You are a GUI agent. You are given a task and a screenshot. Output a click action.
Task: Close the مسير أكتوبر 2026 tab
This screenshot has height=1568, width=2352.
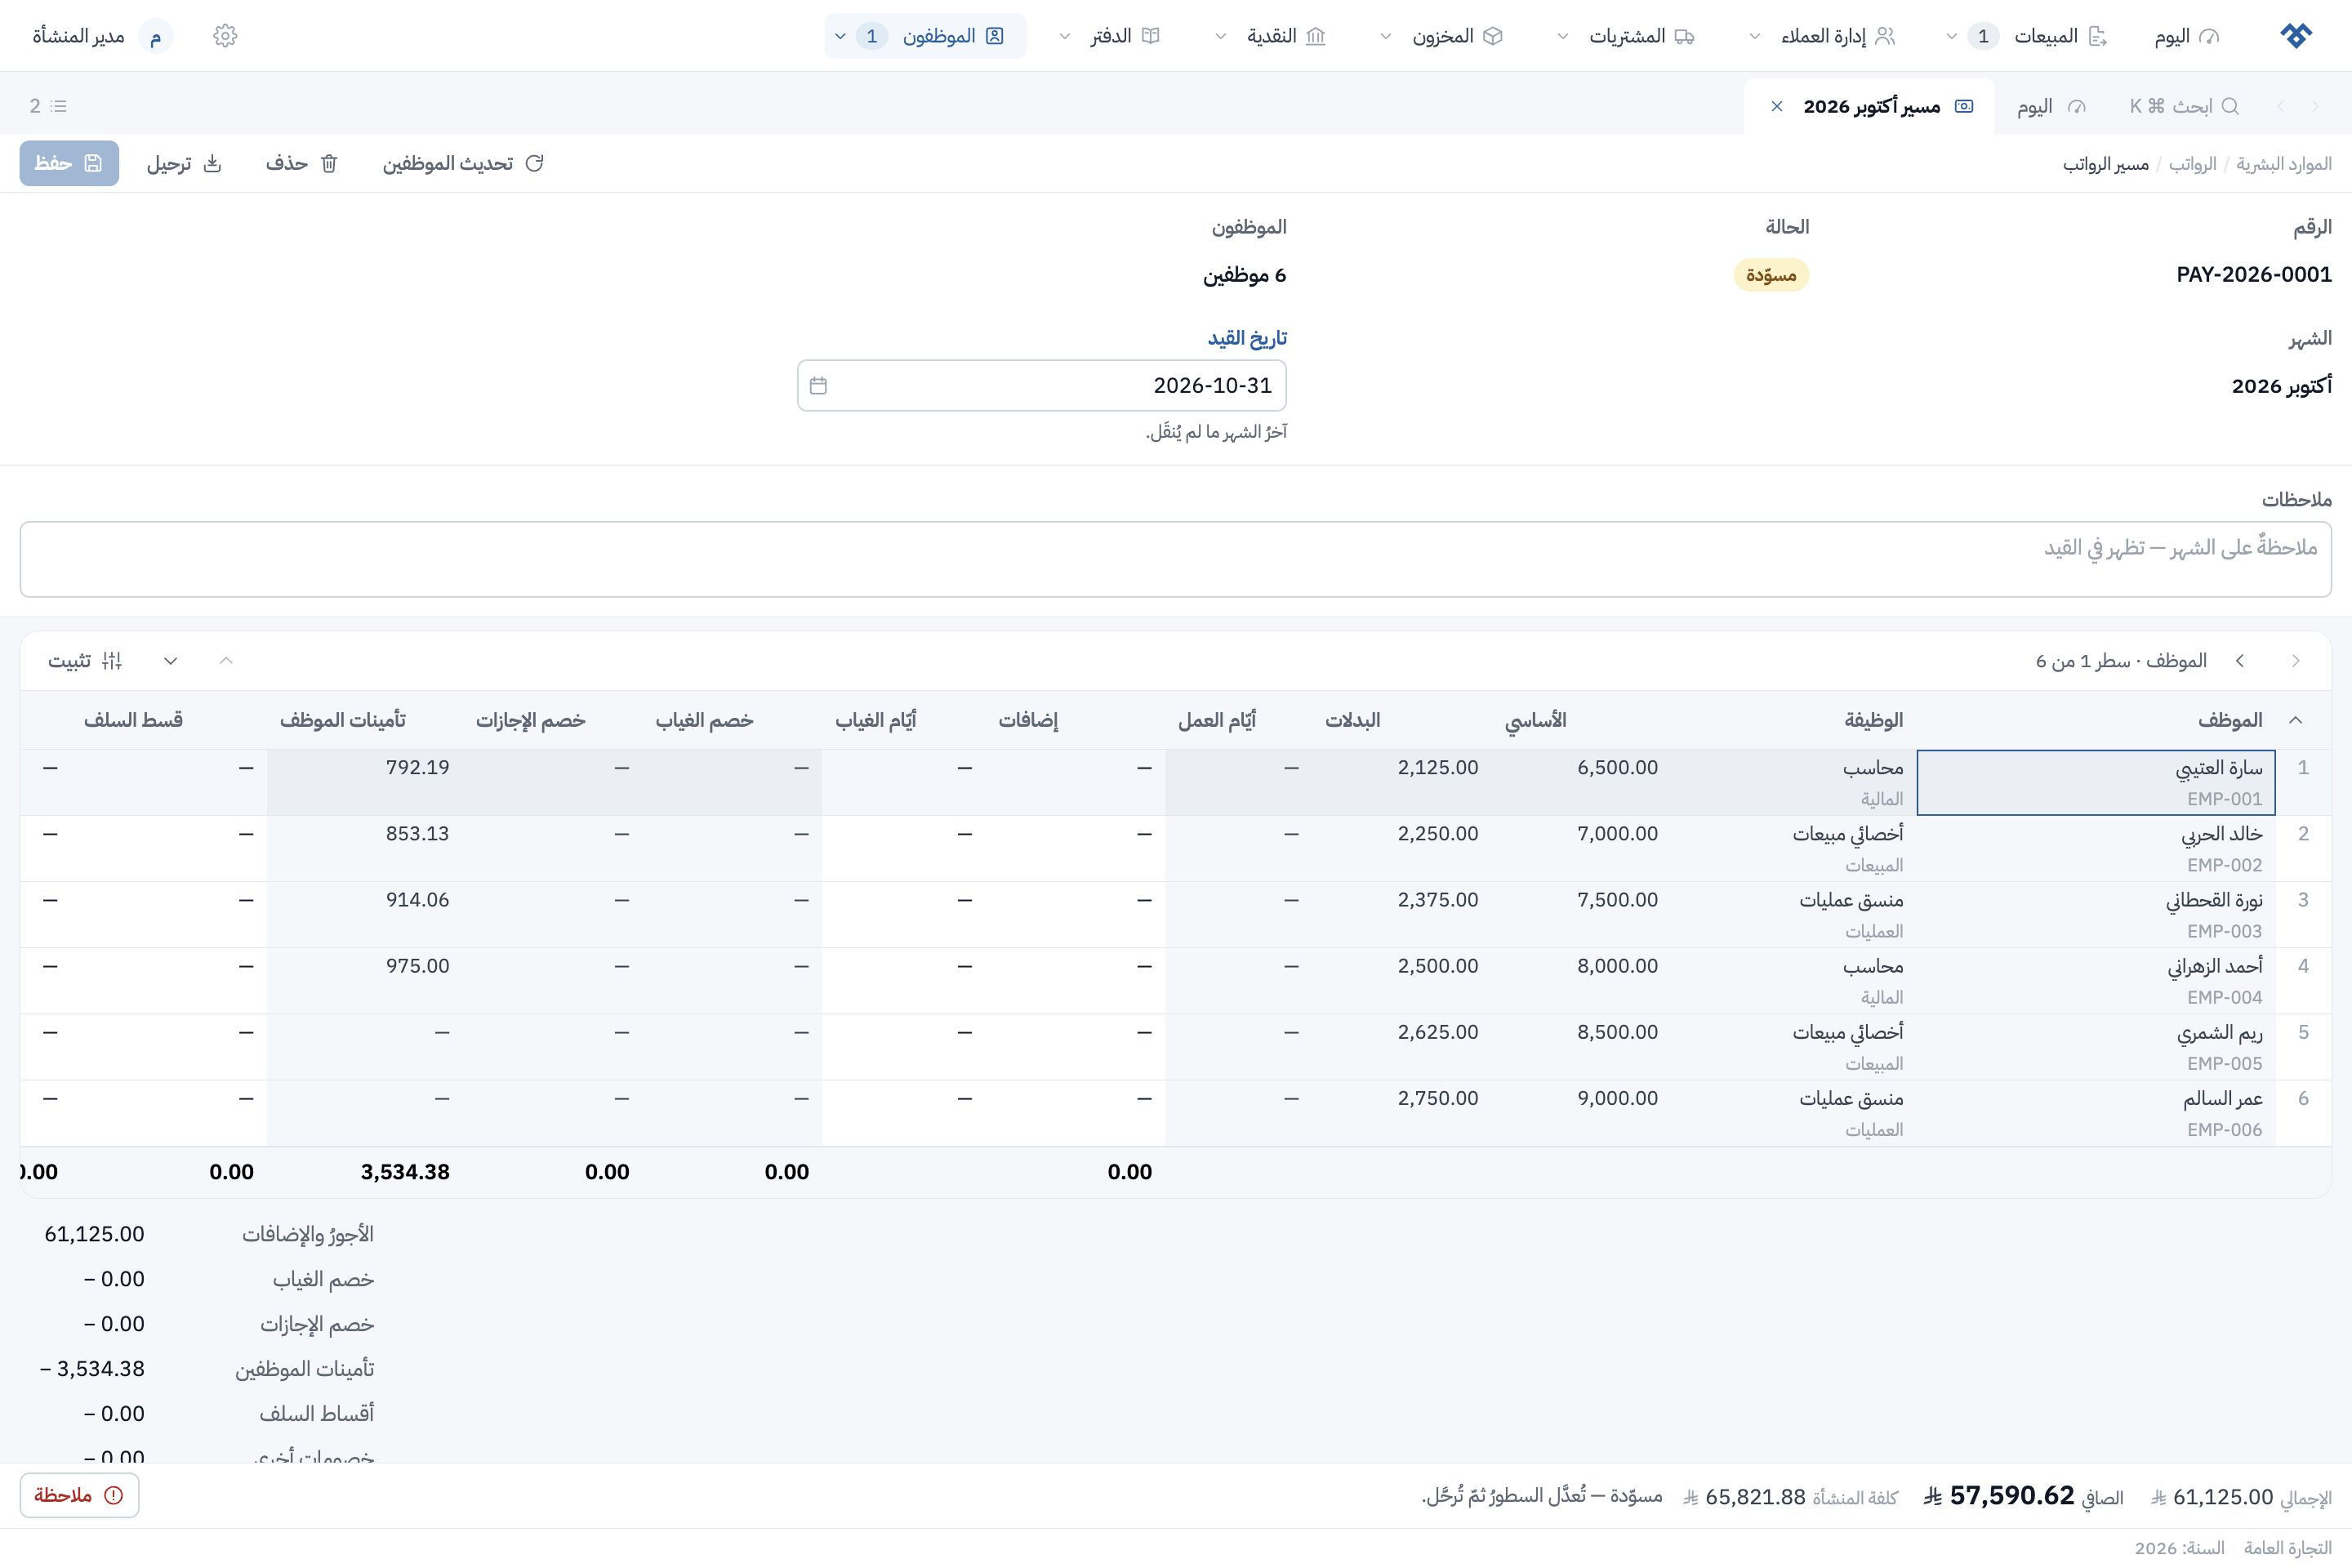tap(1777, 106)
